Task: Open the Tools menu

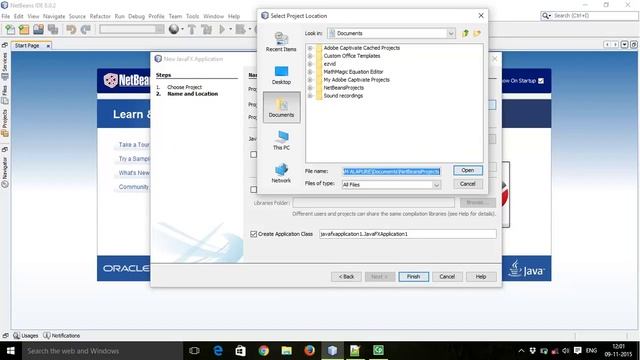Action: 192,16
